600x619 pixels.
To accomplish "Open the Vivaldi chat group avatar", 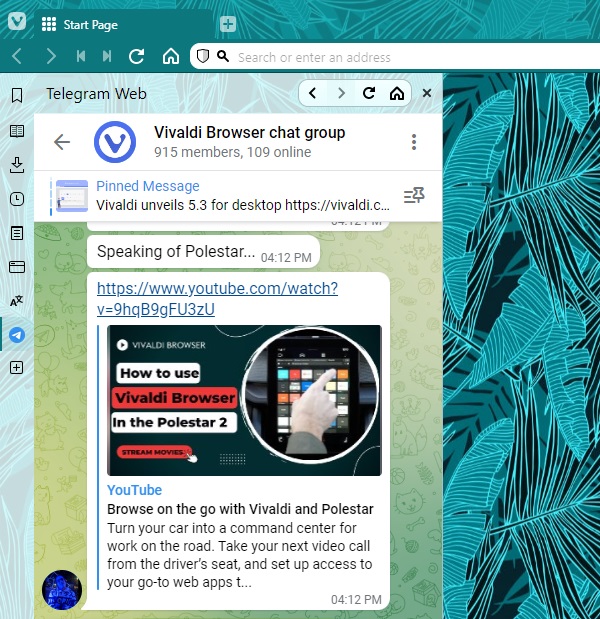I will point(115,142).
